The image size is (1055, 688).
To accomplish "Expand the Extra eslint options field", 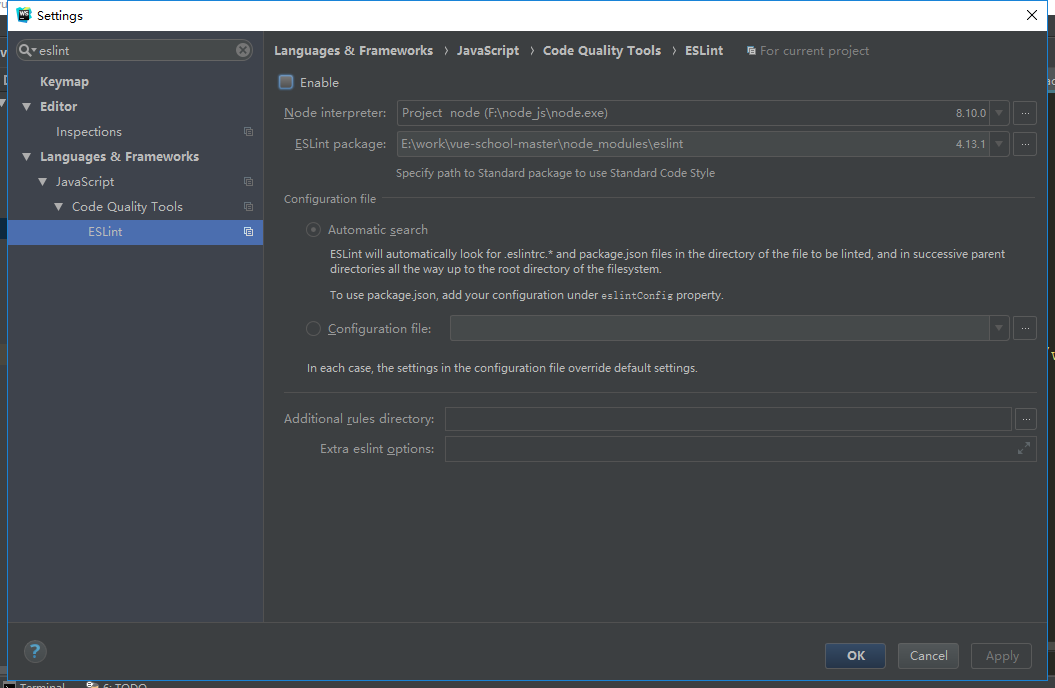I will (x=1023, y=448).
